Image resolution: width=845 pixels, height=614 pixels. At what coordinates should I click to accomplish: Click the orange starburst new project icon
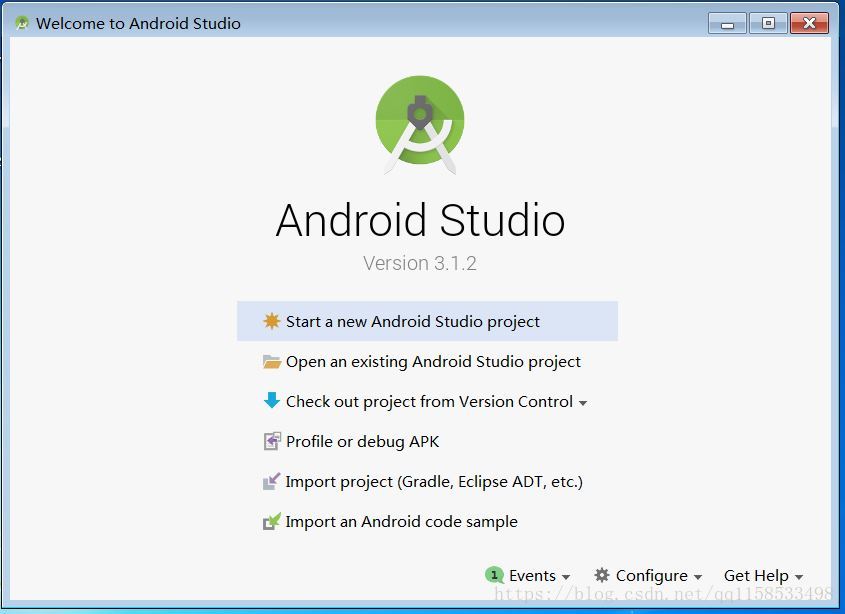(272, 321)
